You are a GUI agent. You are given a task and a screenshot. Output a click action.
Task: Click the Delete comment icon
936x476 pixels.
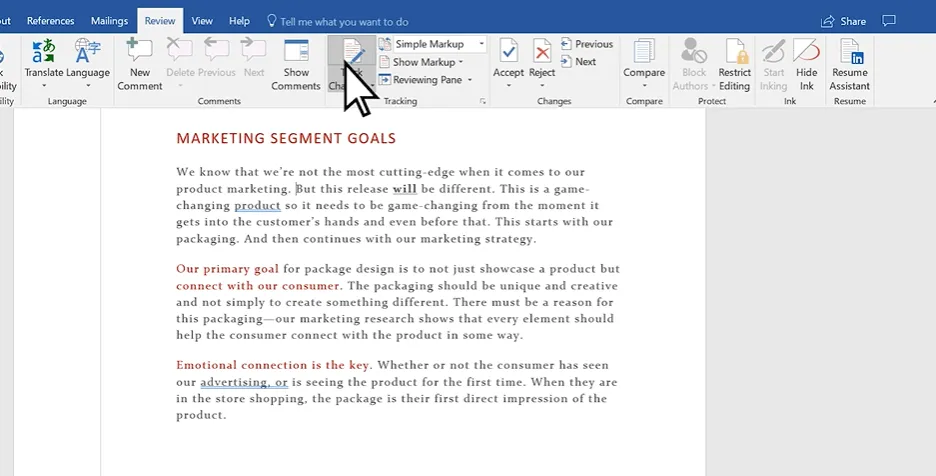(x=180, y=51)
